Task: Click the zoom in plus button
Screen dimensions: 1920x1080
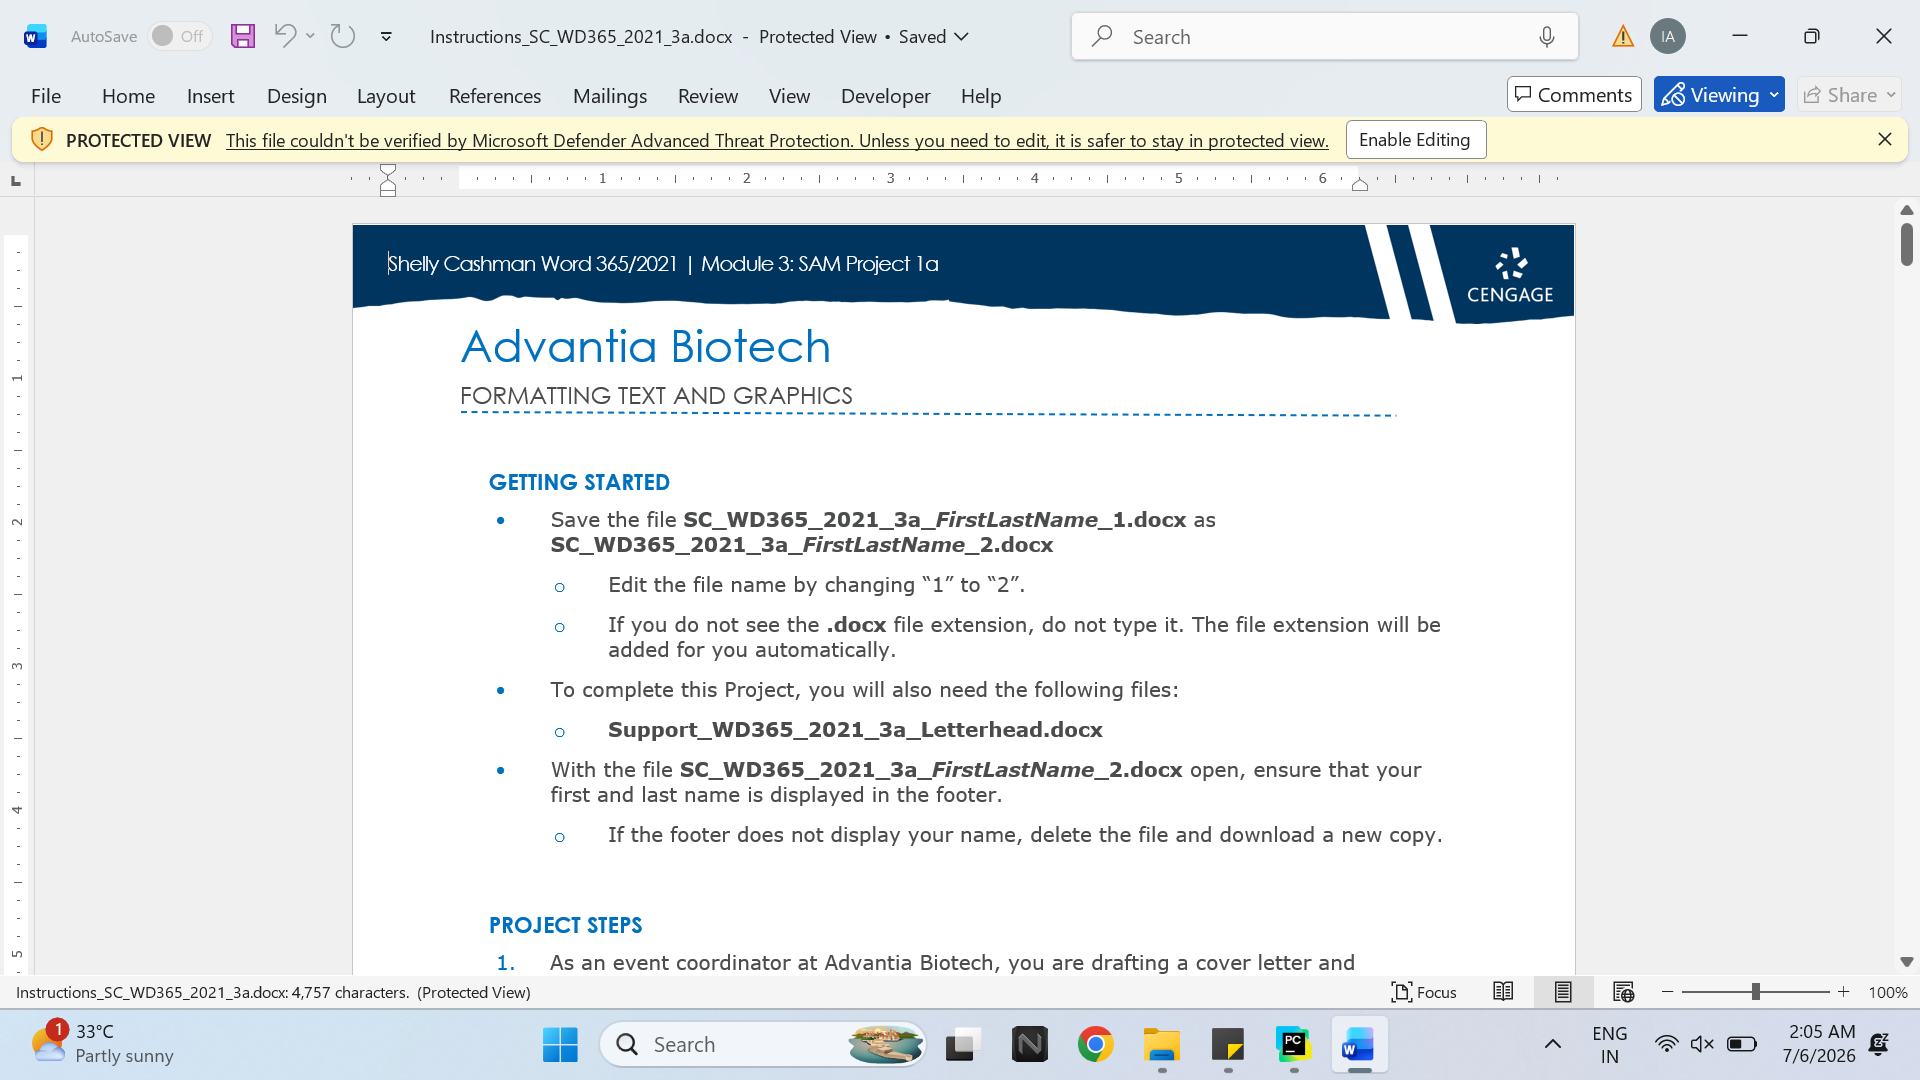Action: [1844, 992]
